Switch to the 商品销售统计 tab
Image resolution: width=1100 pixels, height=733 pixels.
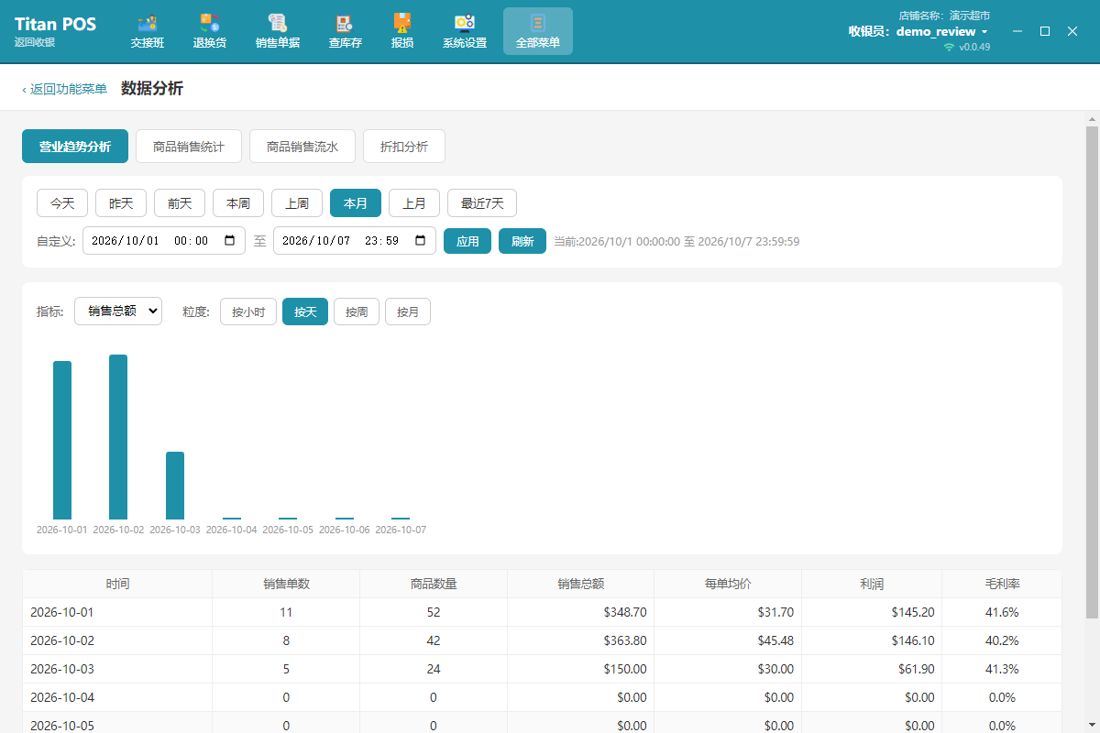coord(189,146)
